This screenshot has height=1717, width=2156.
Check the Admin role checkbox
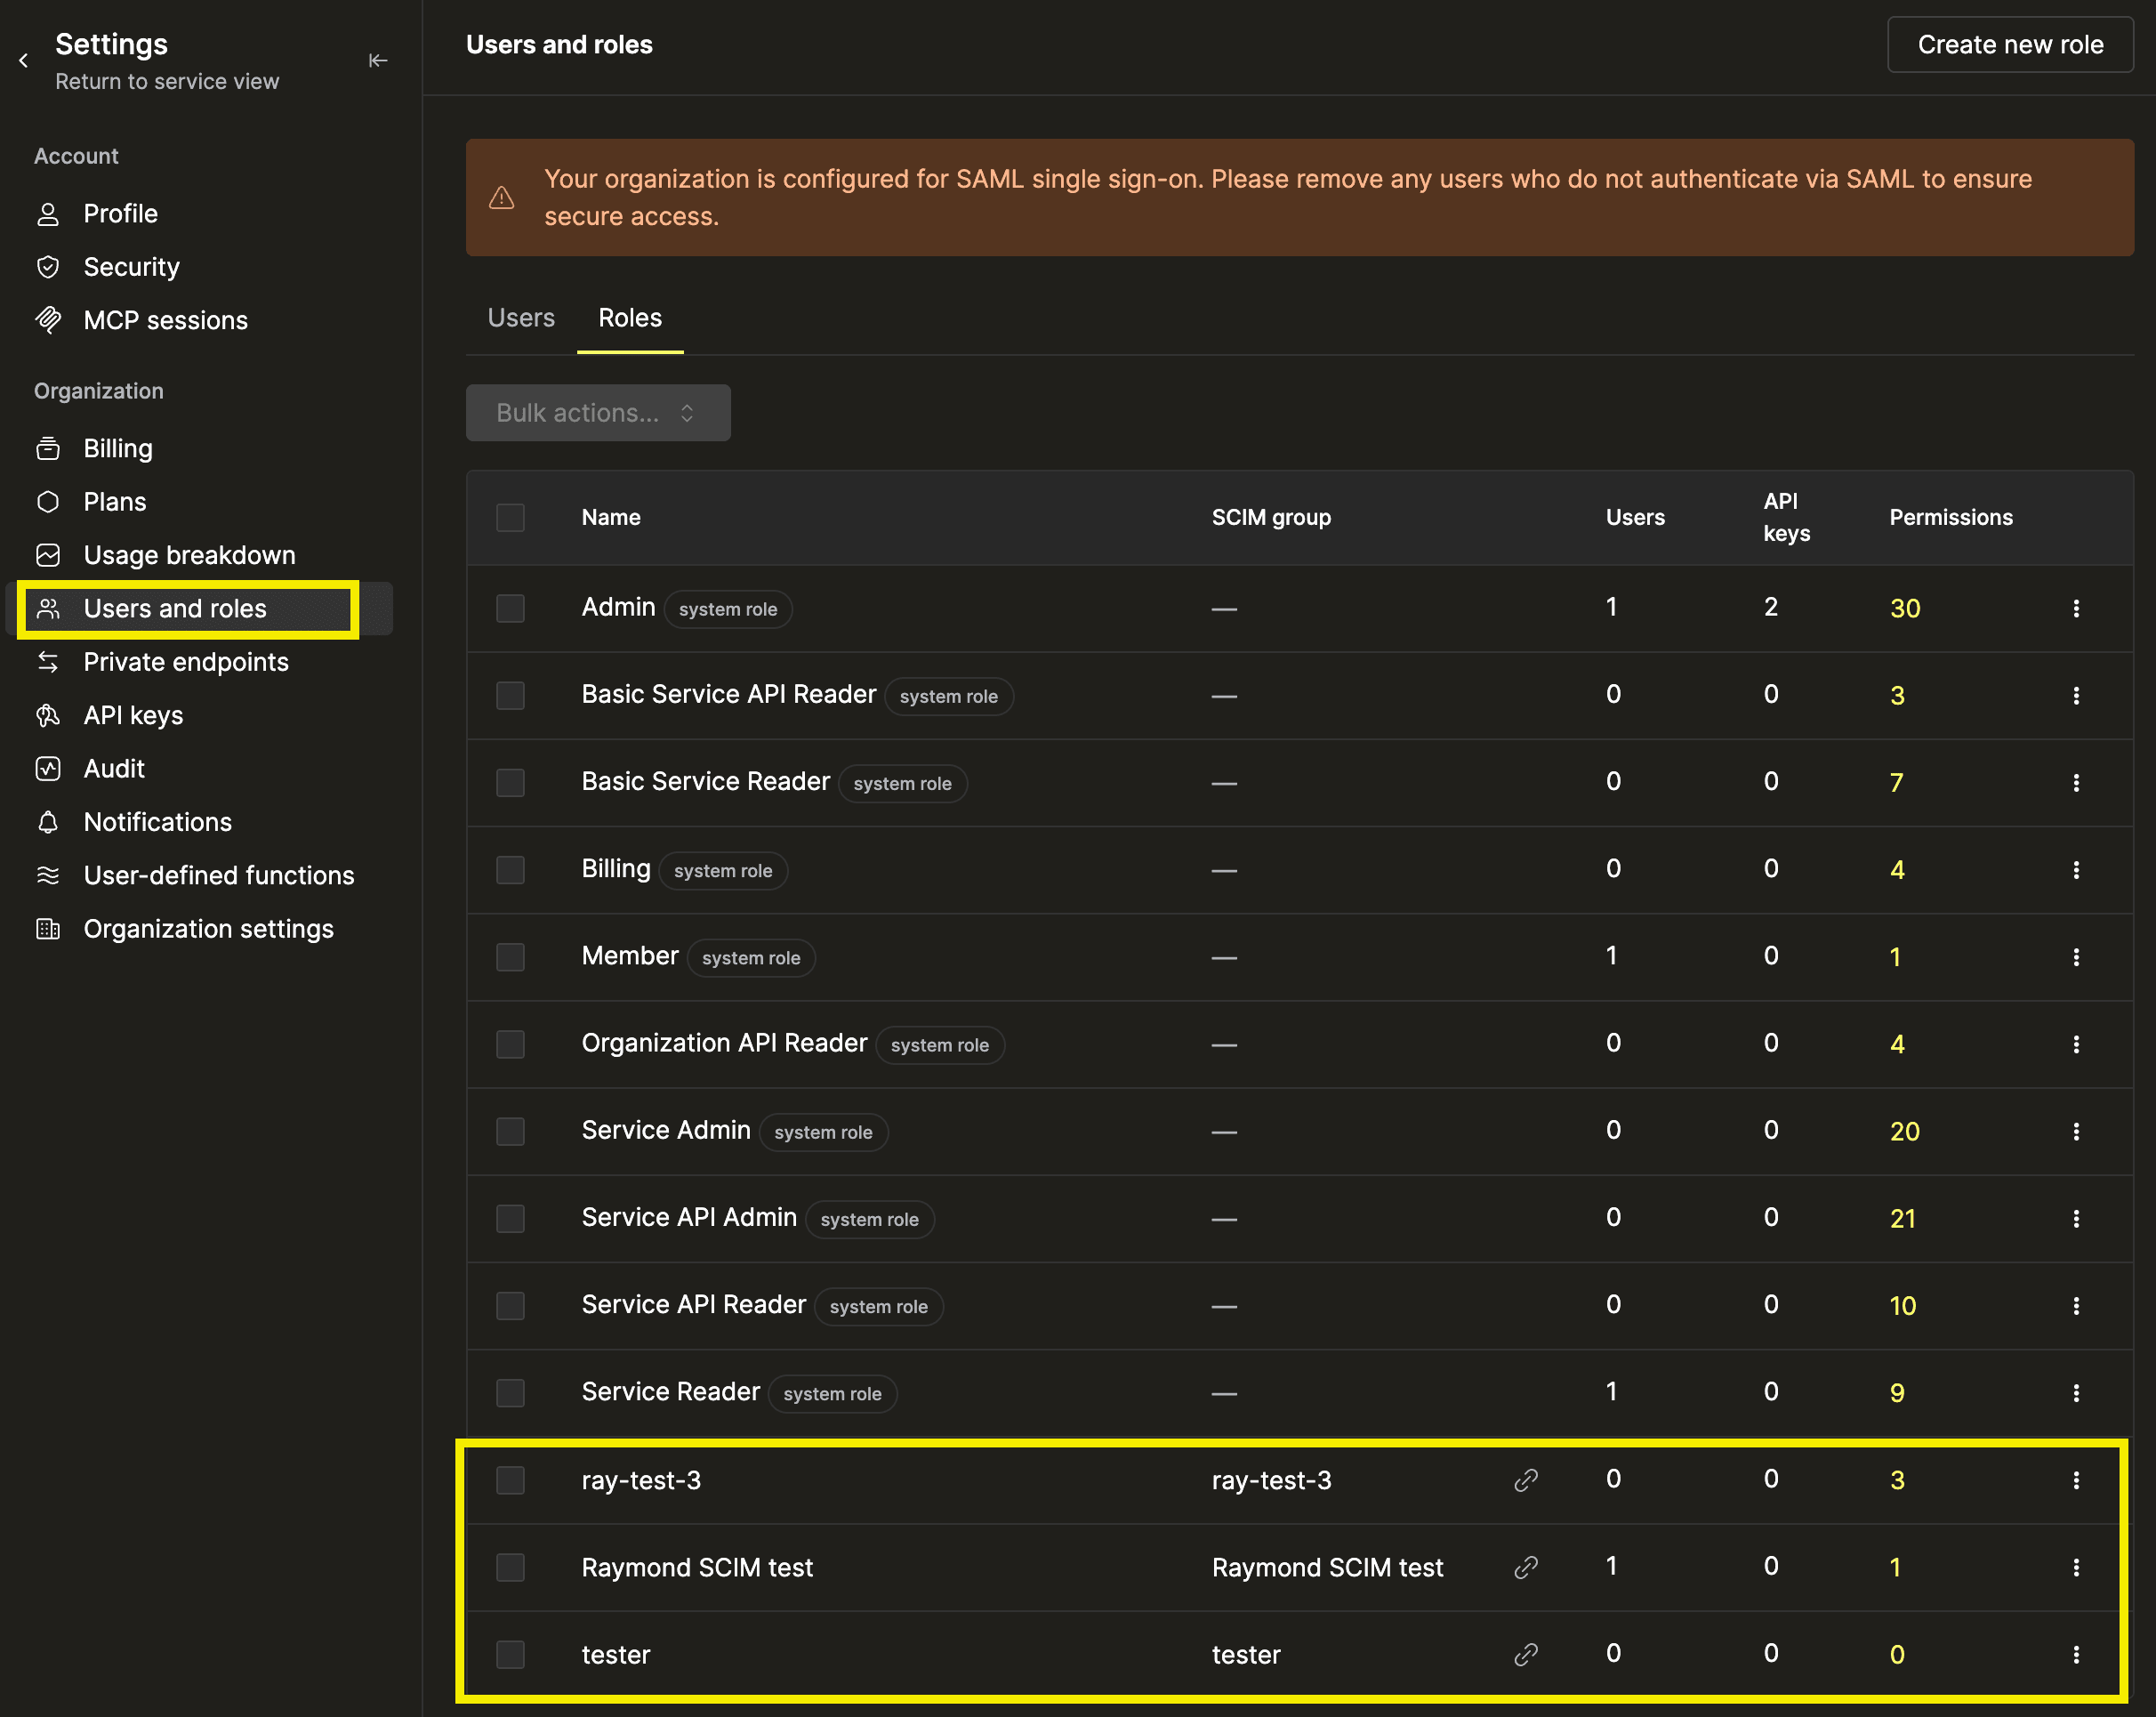[x=511, y=608]
